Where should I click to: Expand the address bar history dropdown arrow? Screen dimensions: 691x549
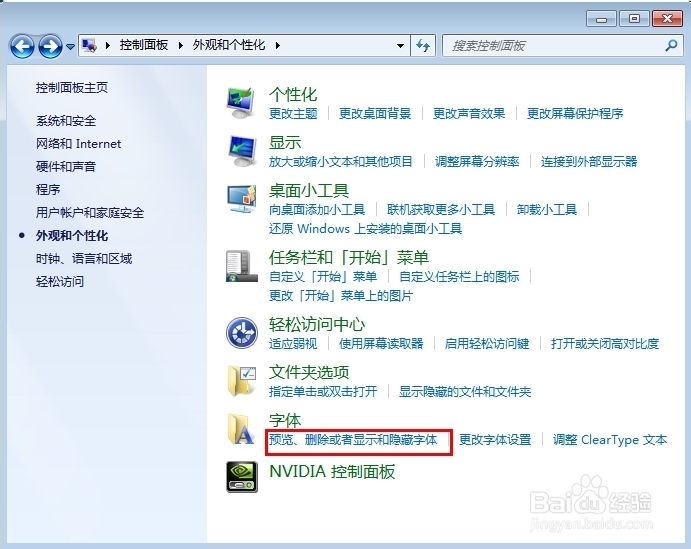400,46
